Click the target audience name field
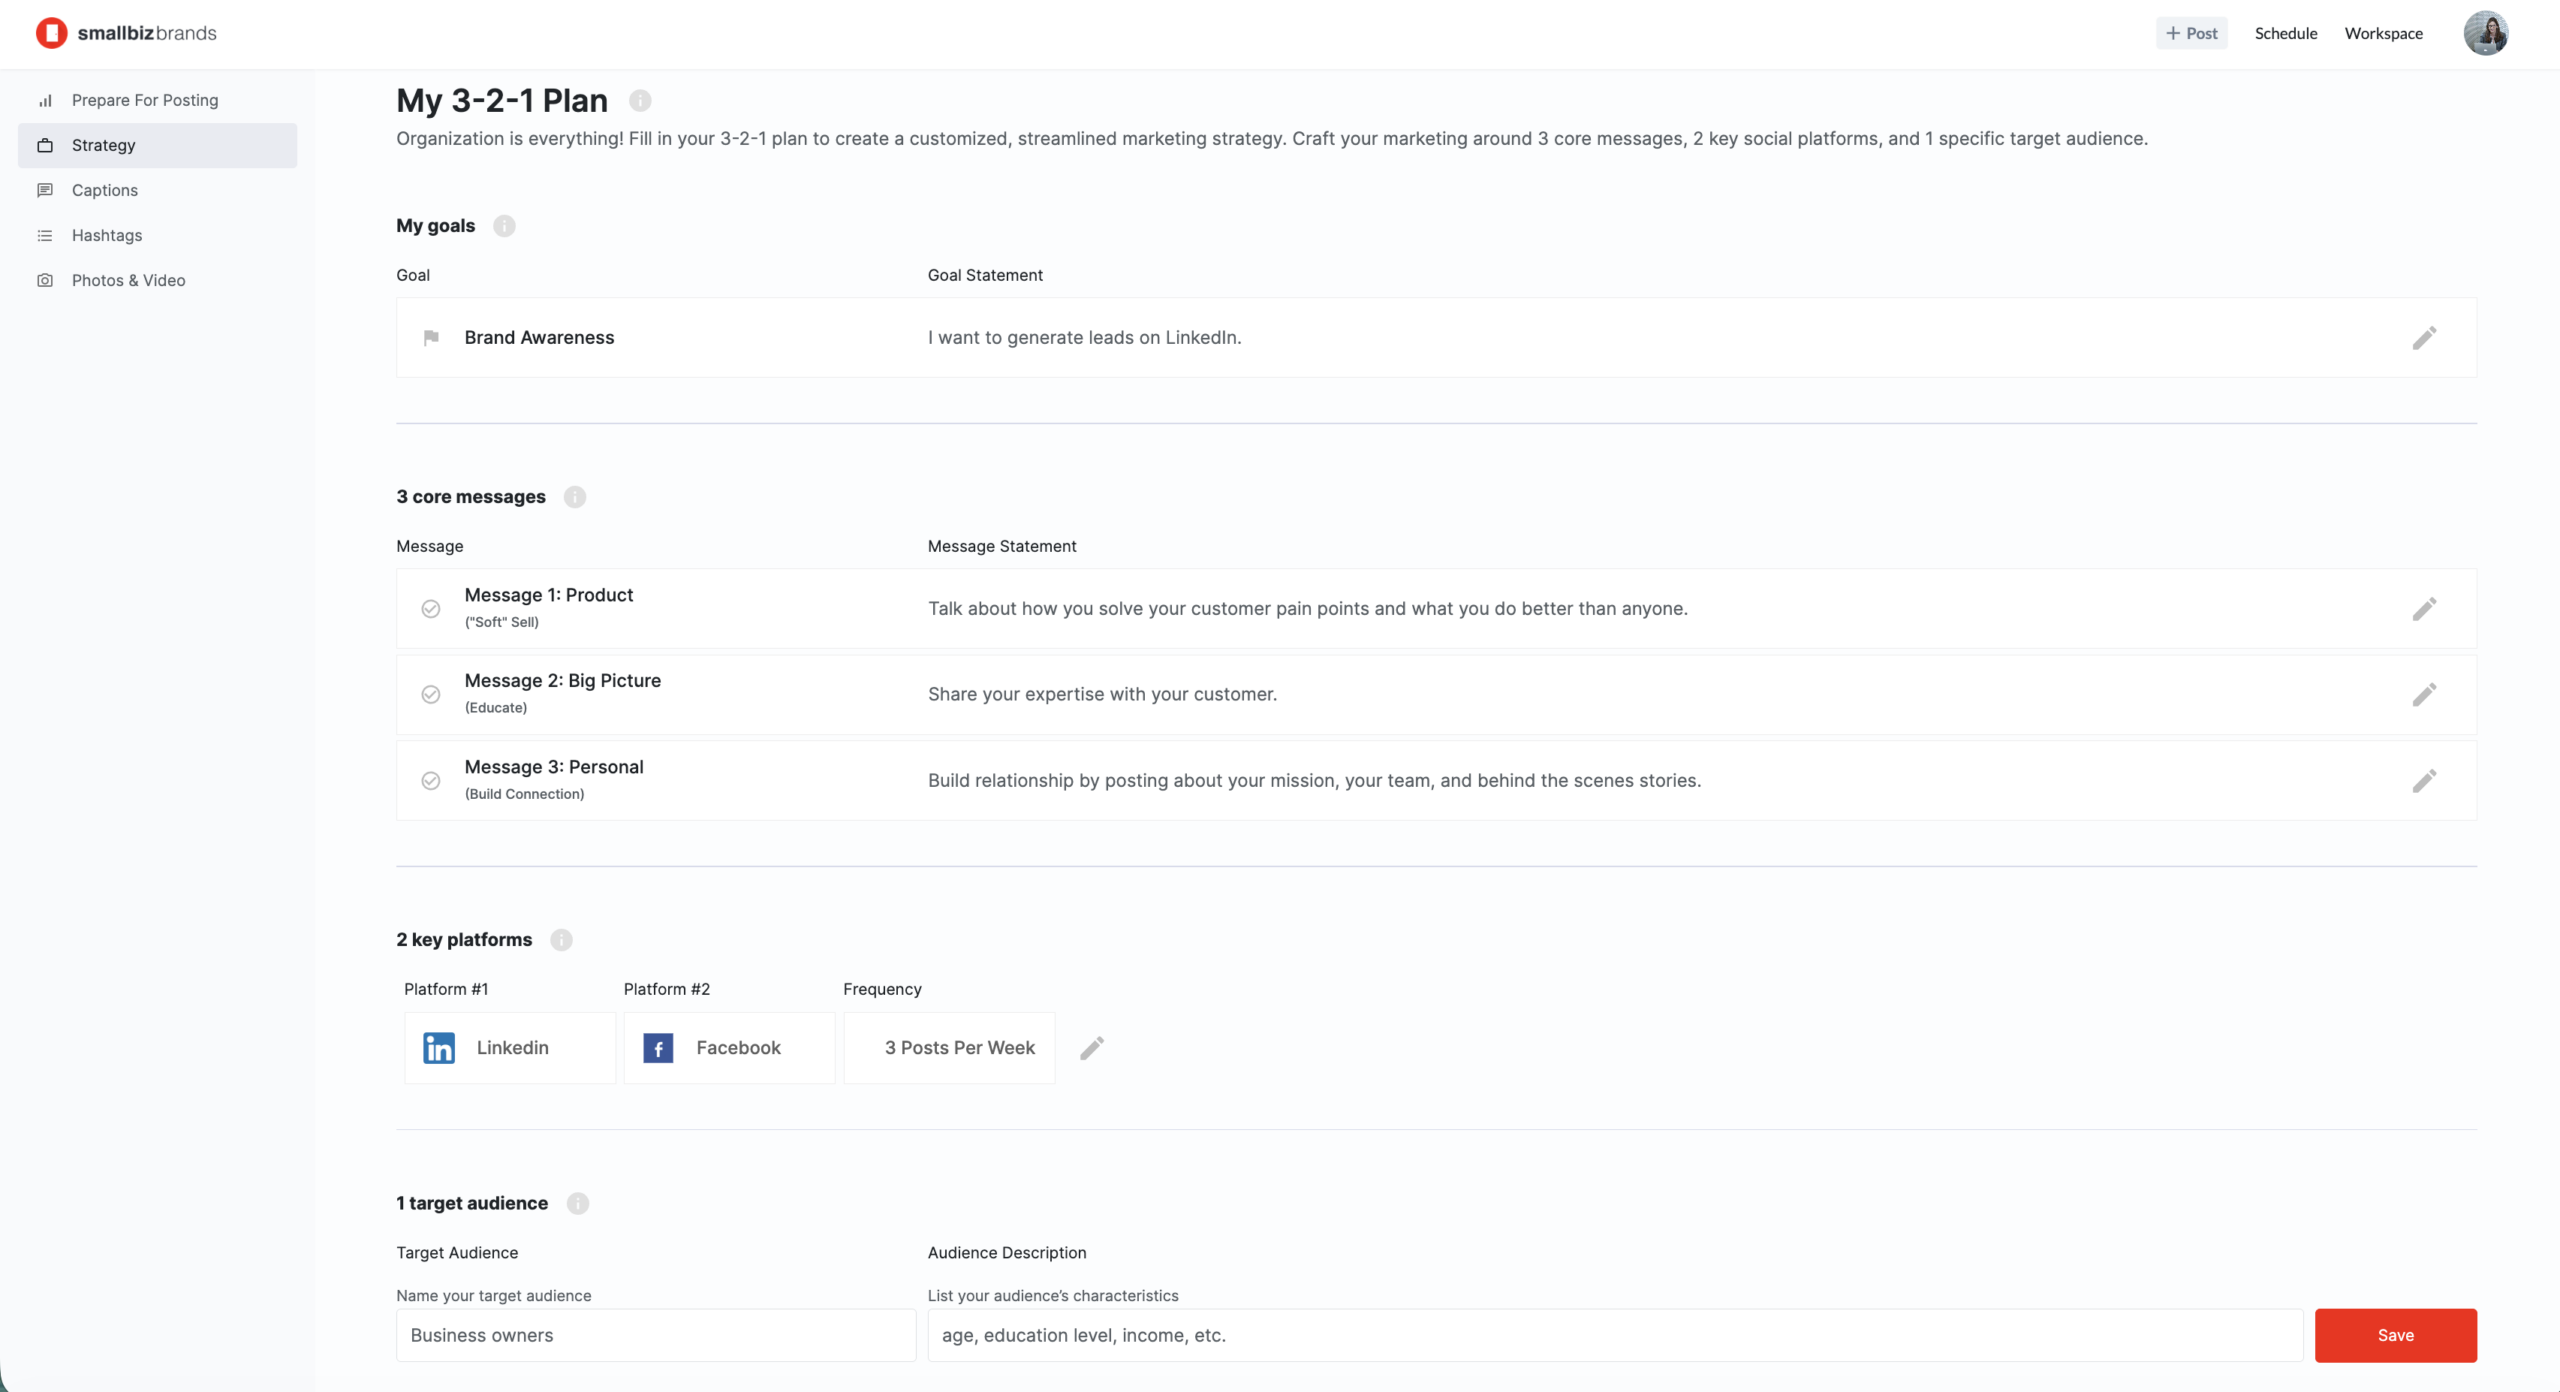The height and width of the screenshot is (1392, 2560). pyautogui.click(x=656, y=1335)
